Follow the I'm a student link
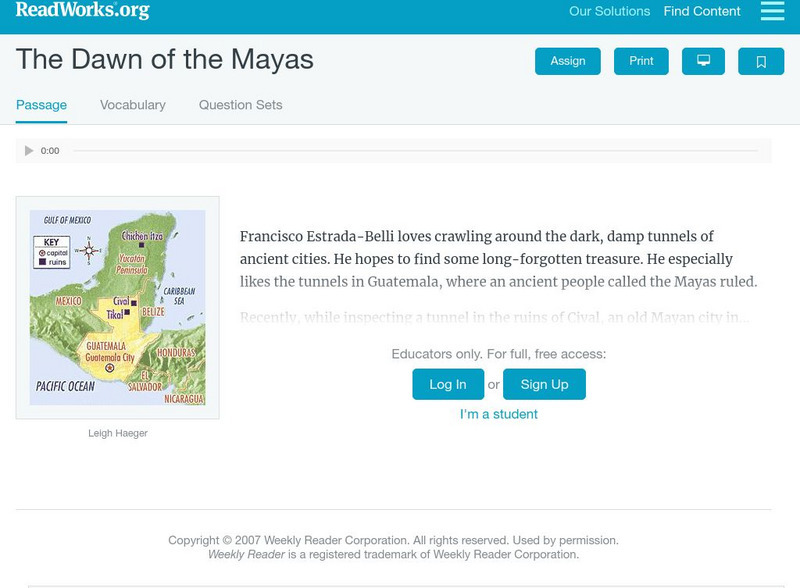Image resolution: width=800 pixels, height=588 pixels. [499, 414]
